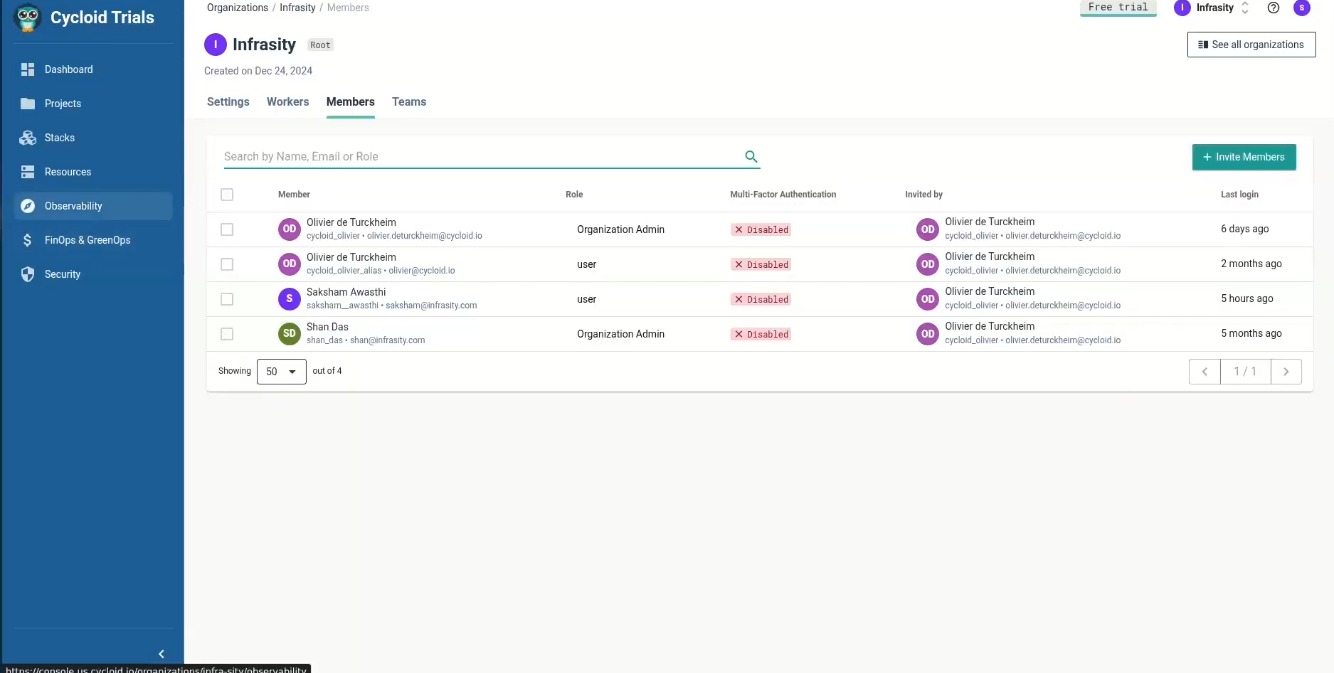This screenshot has height=673, width=1334.
Task: Go to next page of members
Action: click(1286, 372)
